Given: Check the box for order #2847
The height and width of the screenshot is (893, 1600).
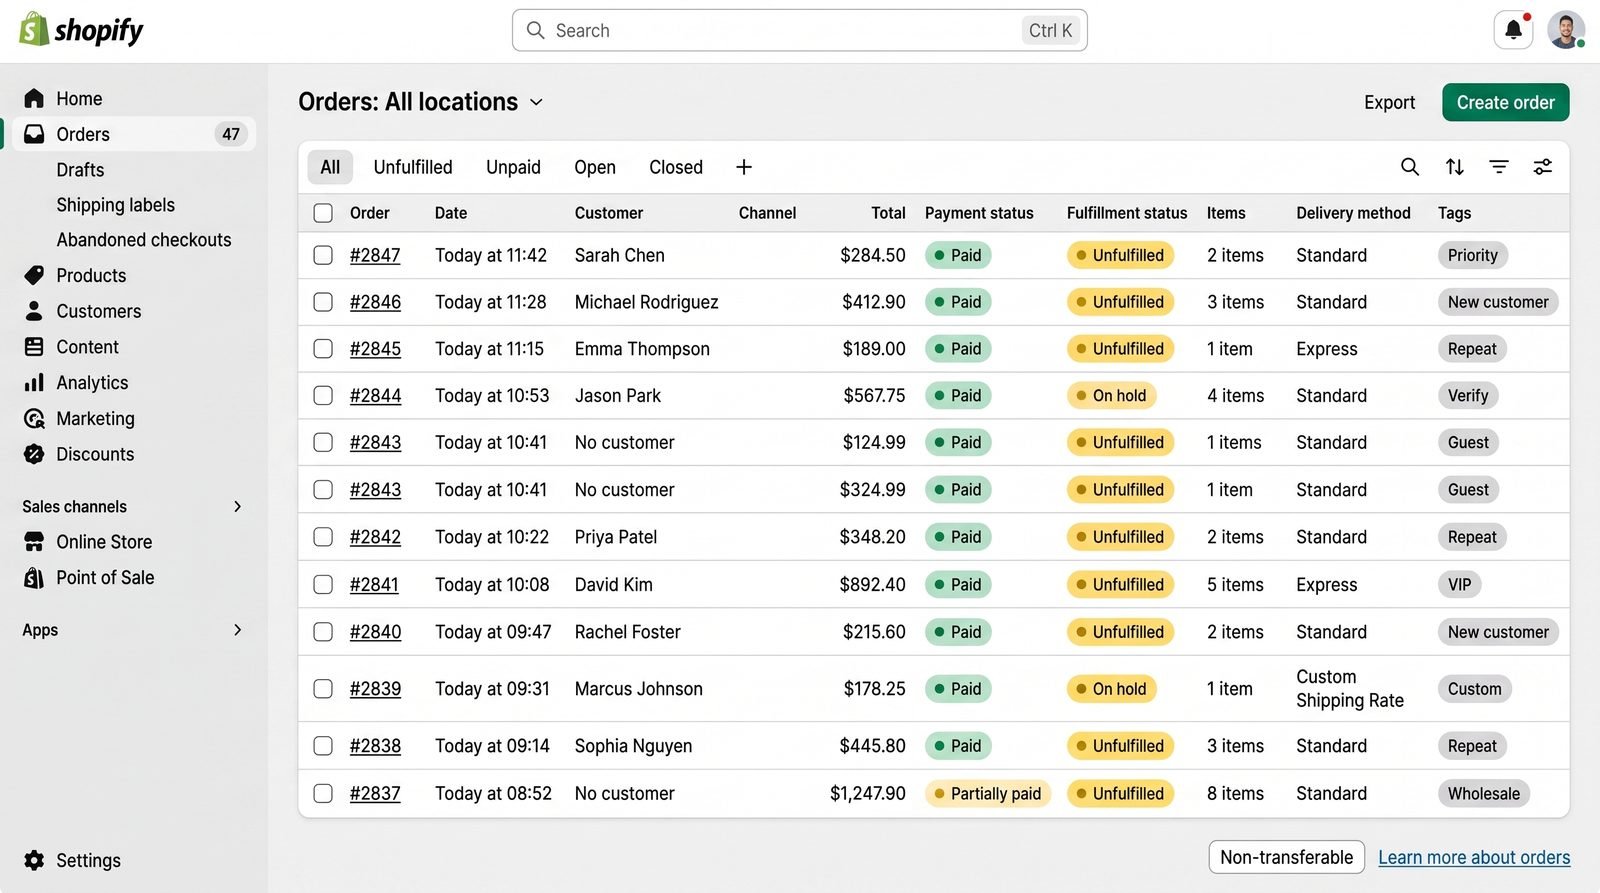Looking at the screenshot, I should (x=323, y=255).
